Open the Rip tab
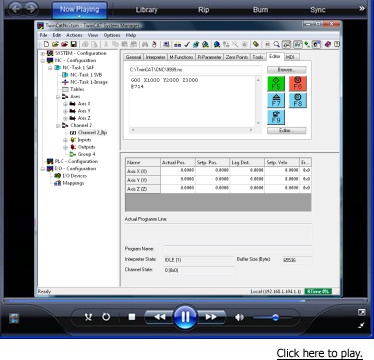The width and height of the screenshot is (374, 360). (x=203, y=10)
